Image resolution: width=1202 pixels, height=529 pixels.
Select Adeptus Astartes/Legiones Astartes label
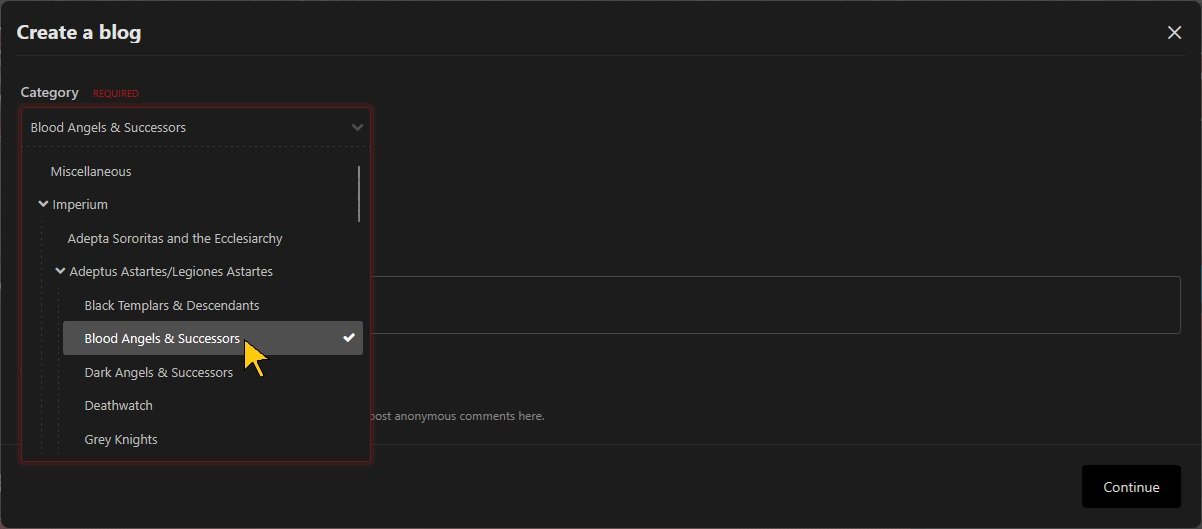(x=171, y=271)
